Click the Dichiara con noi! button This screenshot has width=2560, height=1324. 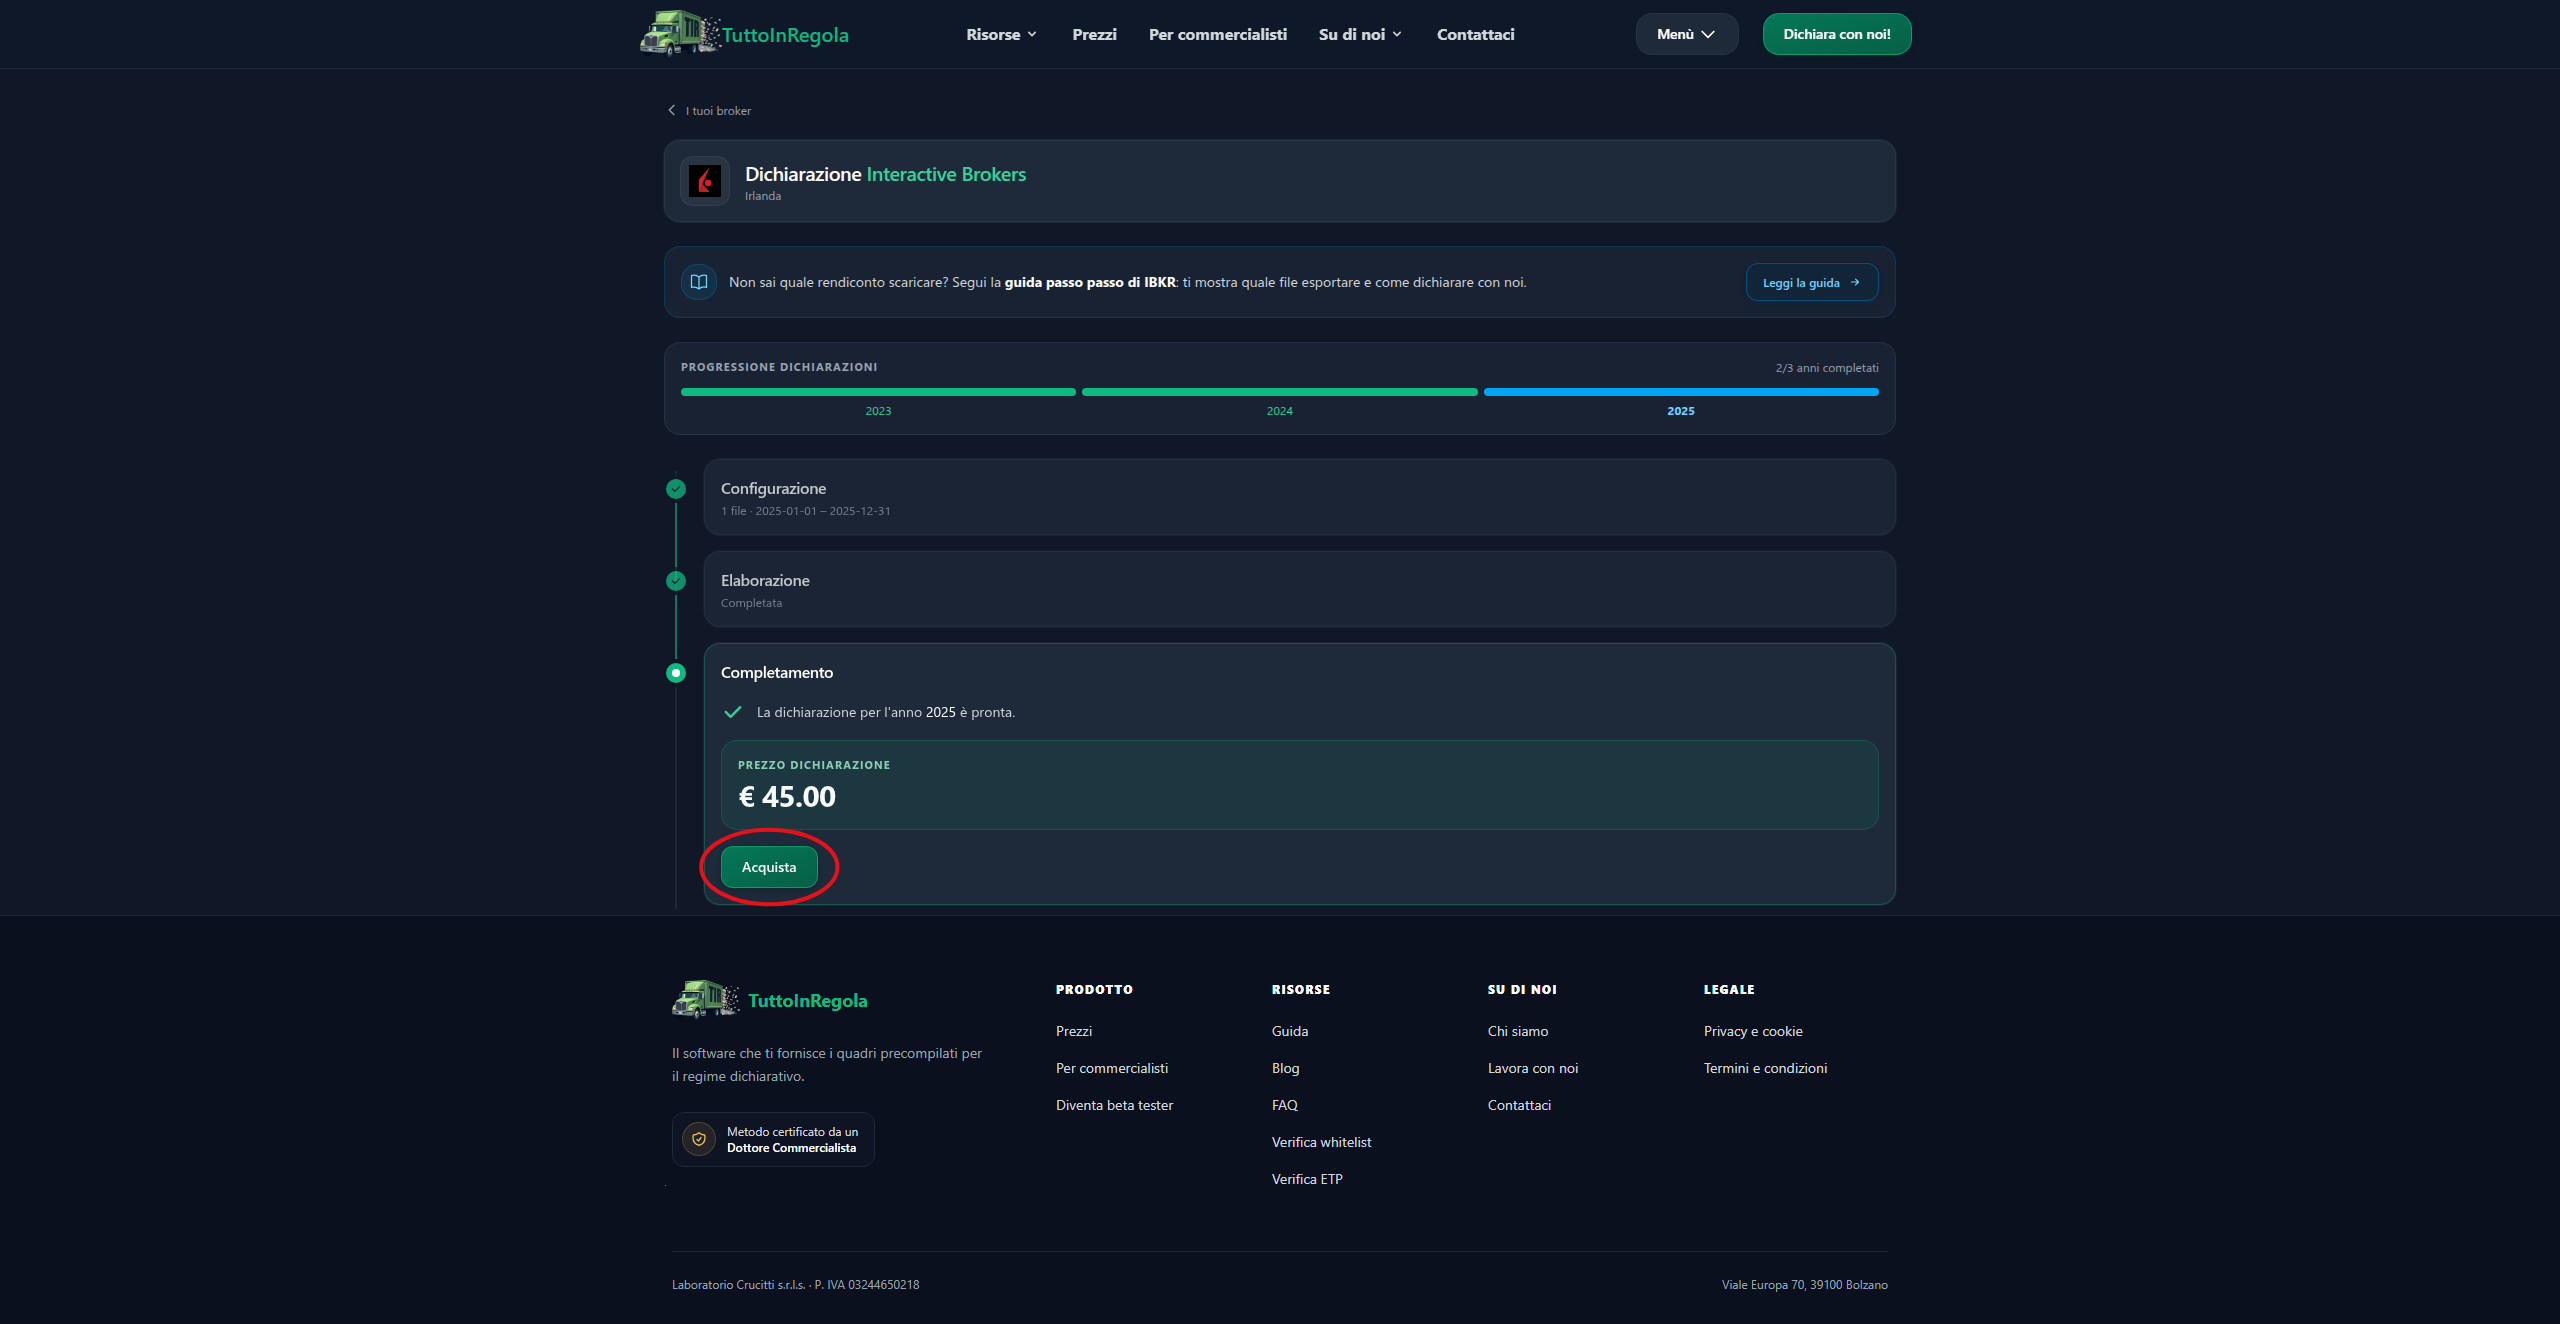[1836, 34]
